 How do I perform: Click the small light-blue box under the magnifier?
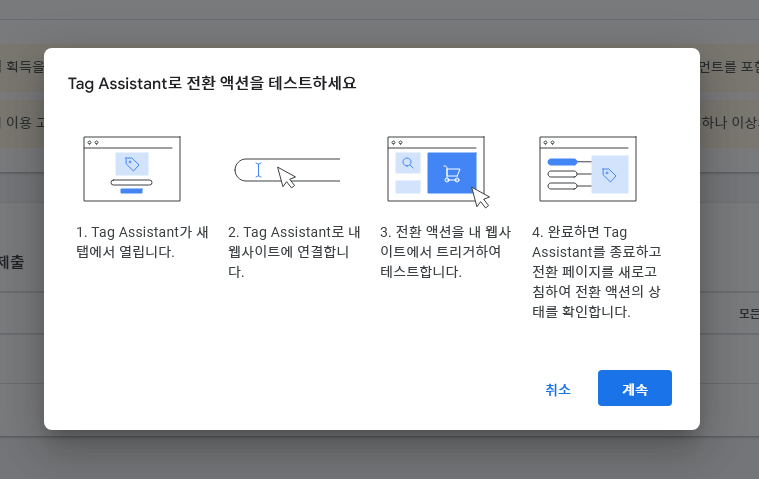click(x=408, y=187)
